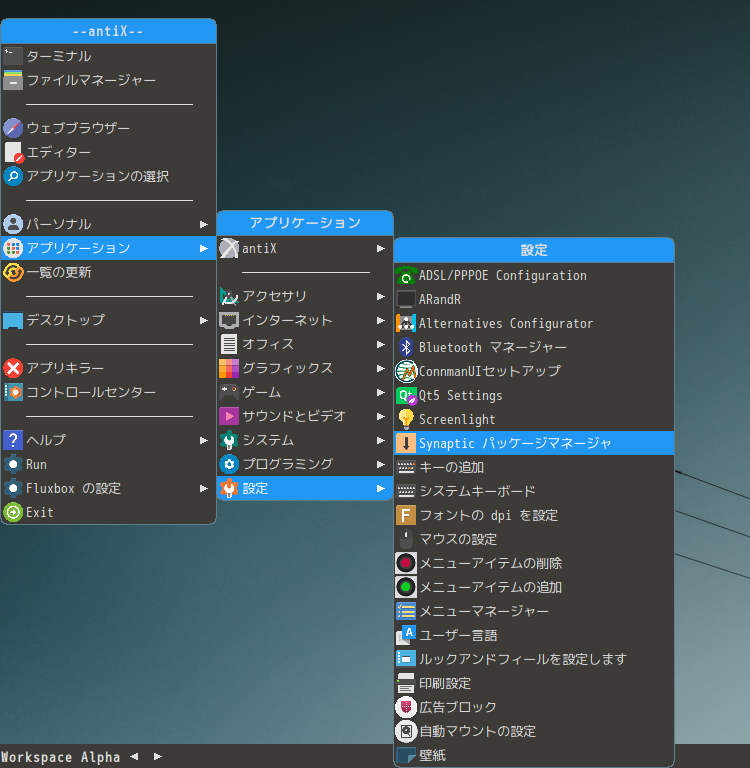Click the アプリケーション submenu title header
Screen dimensions: 750x768
(x=305, y=223)
